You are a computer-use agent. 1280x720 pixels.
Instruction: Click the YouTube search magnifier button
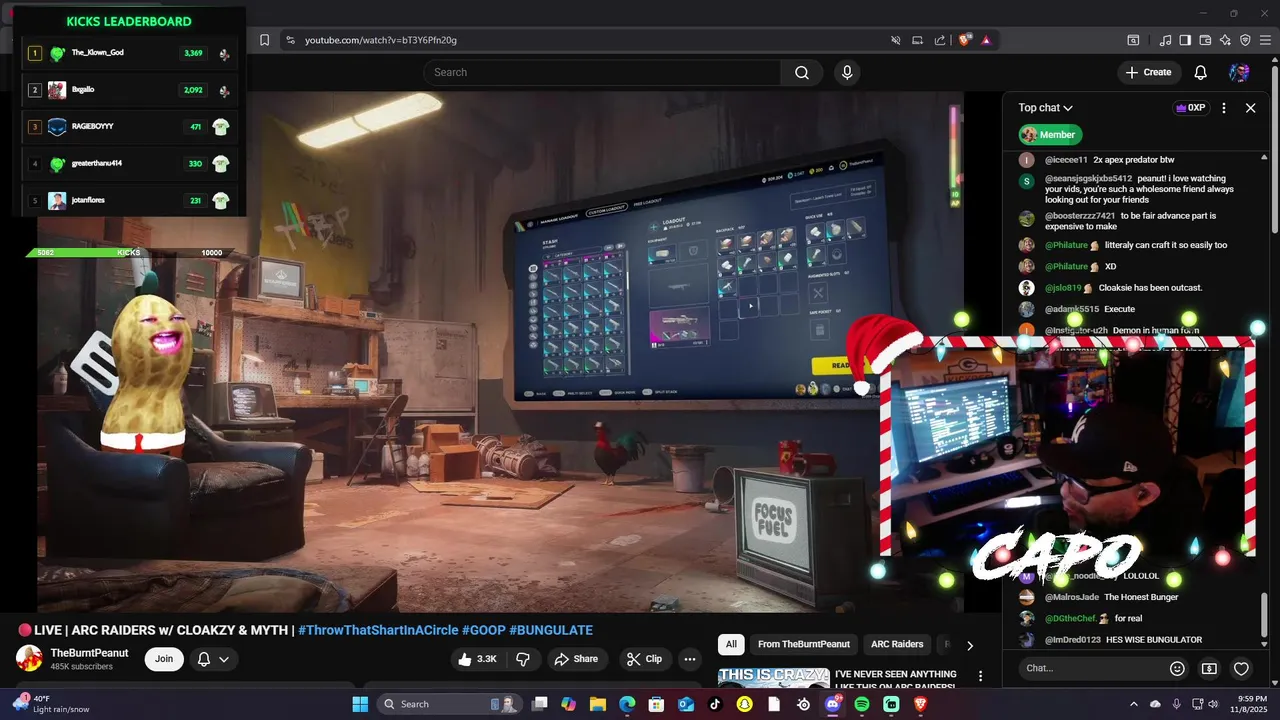coord(802,72)
